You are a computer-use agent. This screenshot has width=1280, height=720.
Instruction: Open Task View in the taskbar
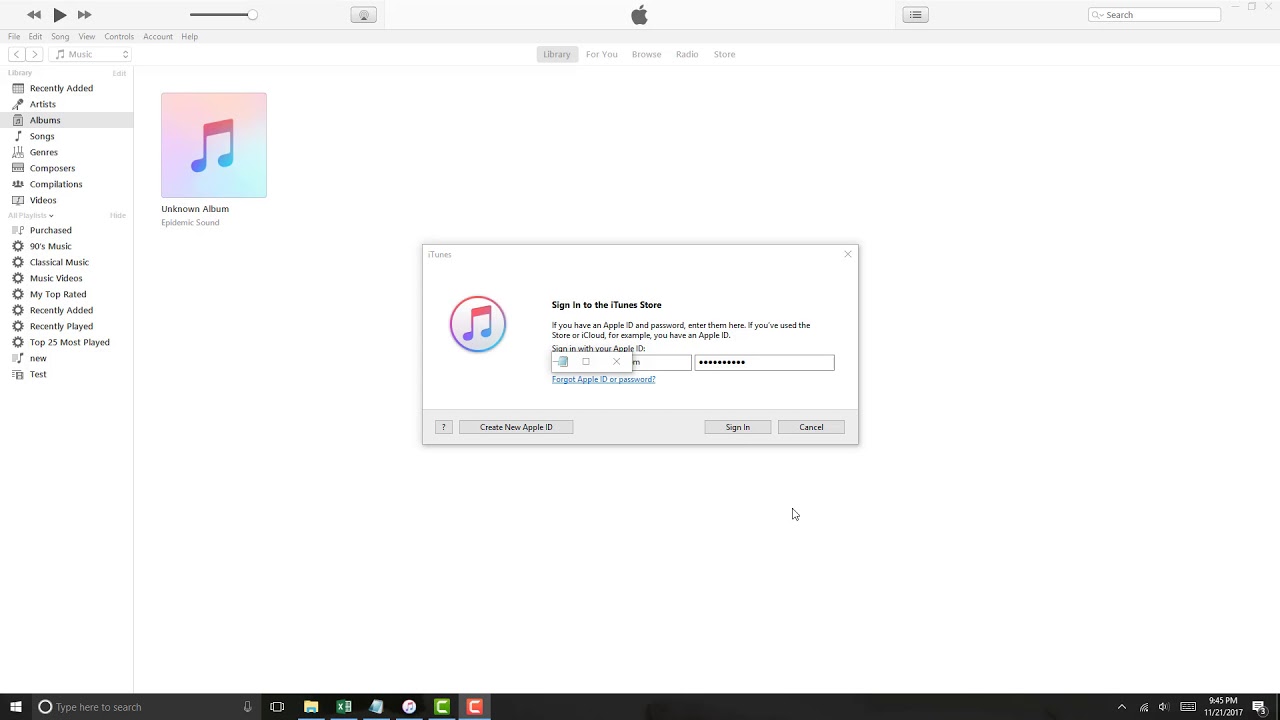coord(277,707)
